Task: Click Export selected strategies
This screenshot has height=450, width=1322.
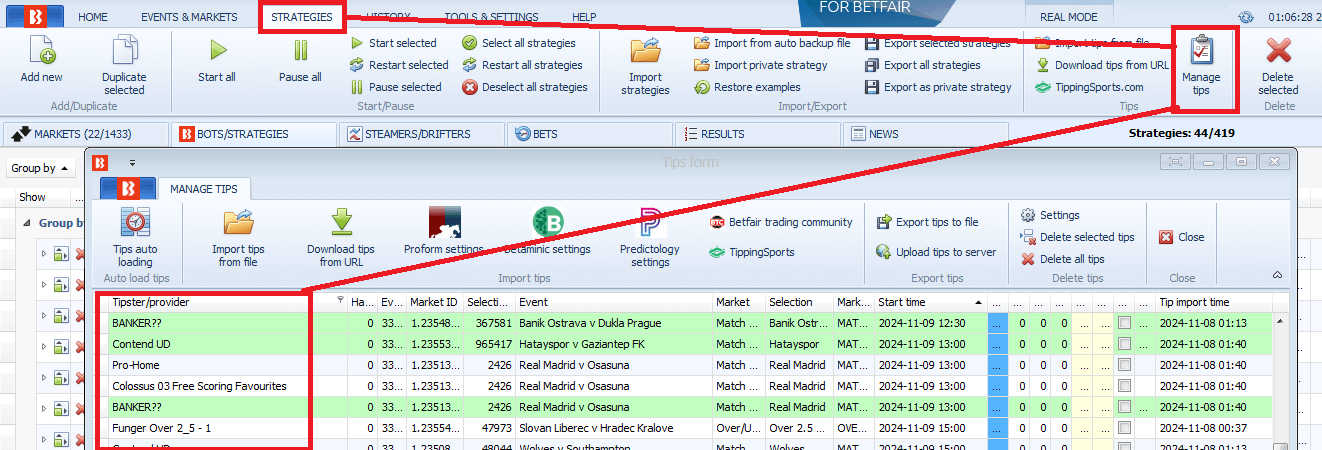Action: coord(938,43)
